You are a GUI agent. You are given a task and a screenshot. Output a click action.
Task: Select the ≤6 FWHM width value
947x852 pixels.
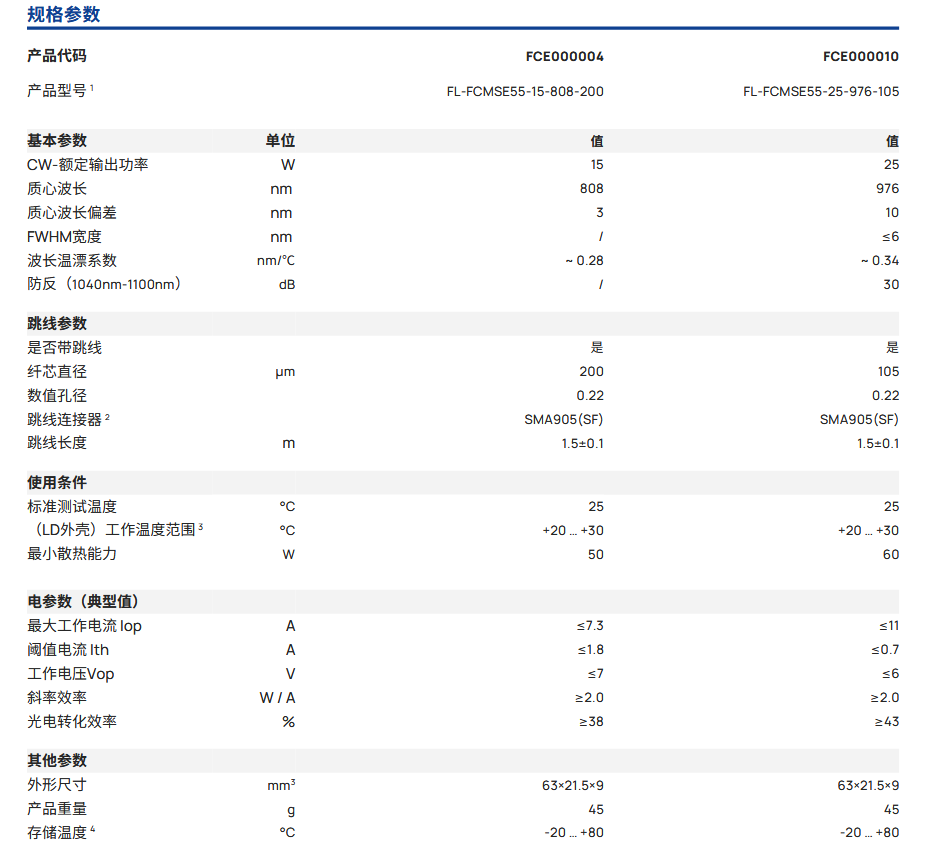pyautogui.click(x=889, y=237)
